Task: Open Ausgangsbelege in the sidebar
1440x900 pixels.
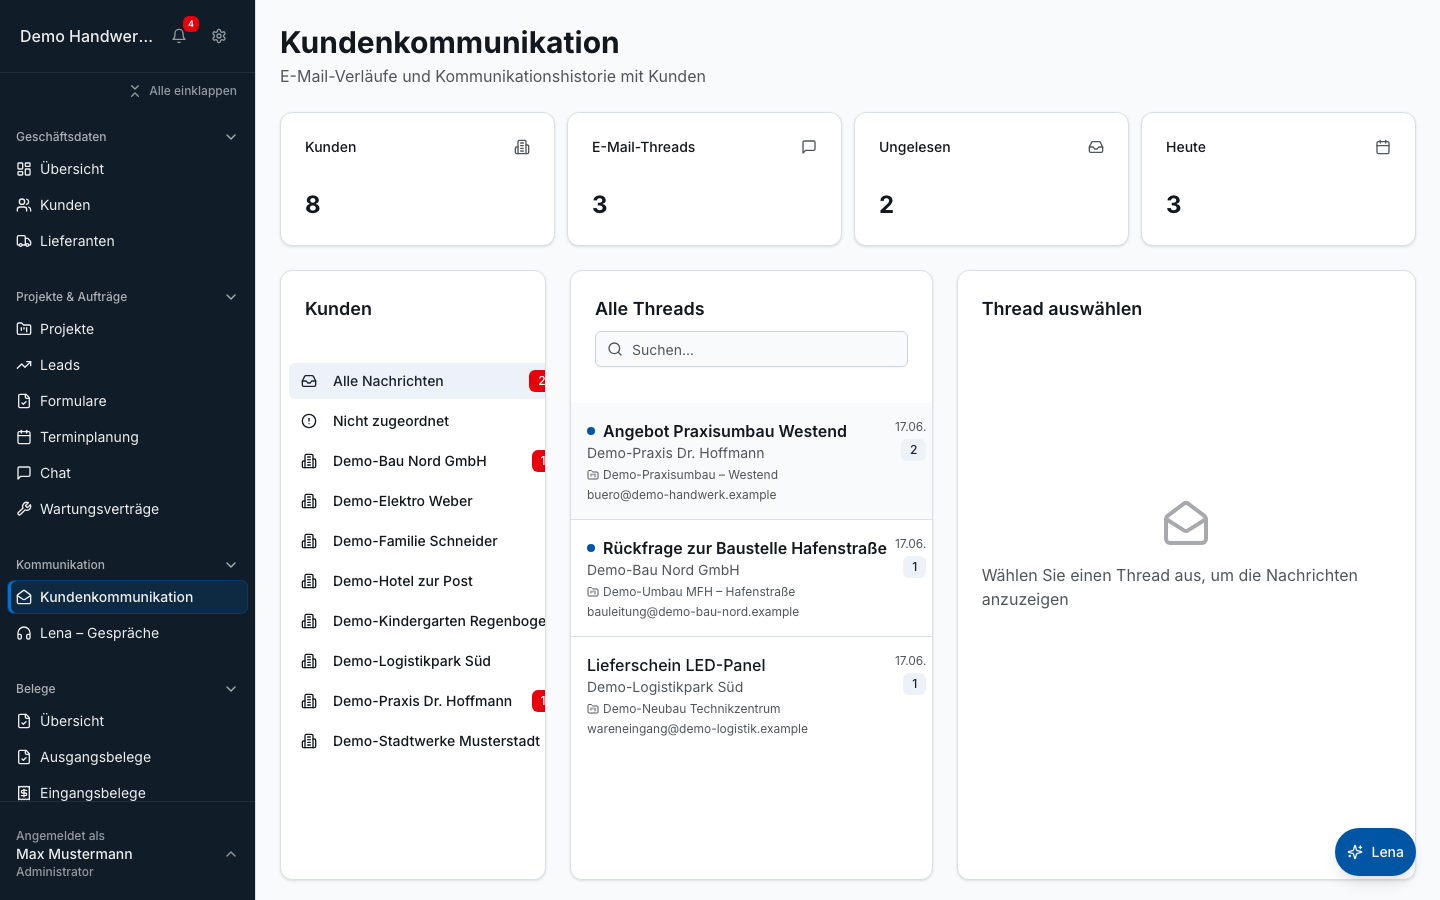Action: (x=127, y=757)
